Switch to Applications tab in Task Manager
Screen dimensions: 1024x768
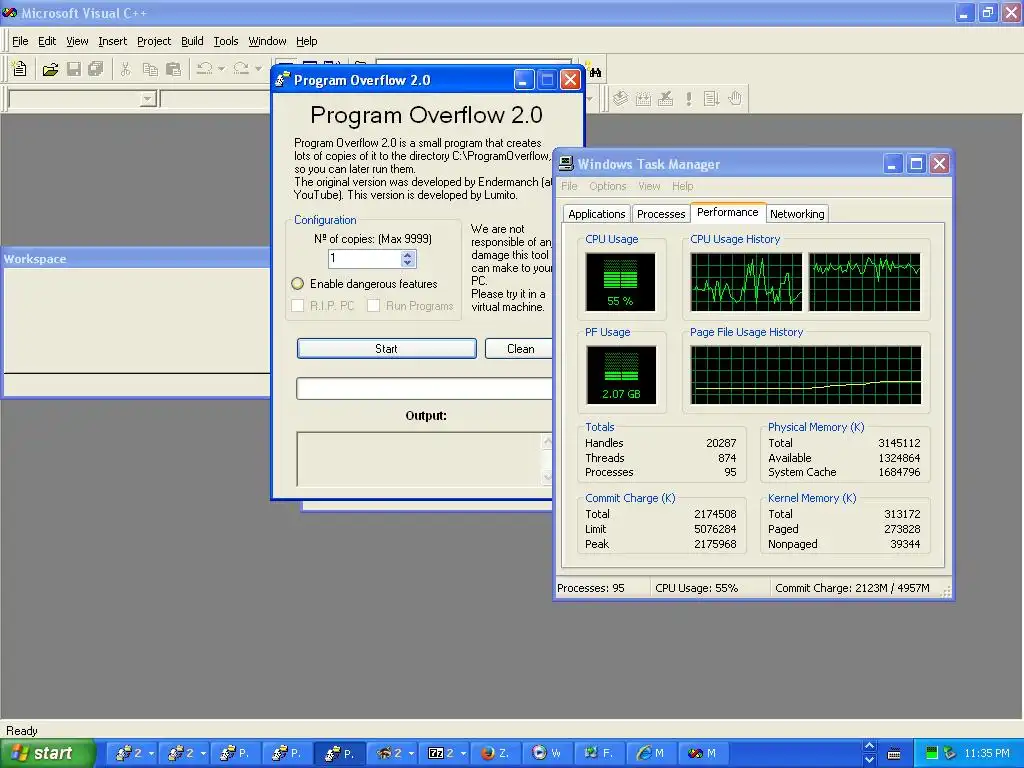[x=596, y=214]
